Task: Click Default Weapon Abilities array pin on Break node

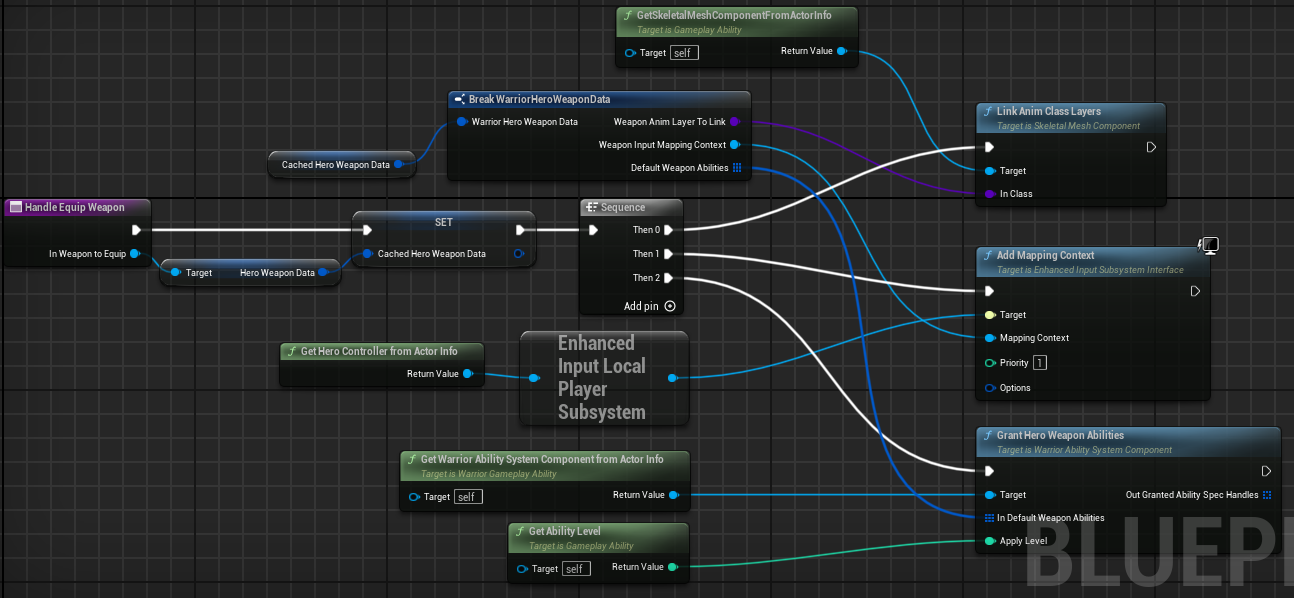Action: click(x=737, y=168)
